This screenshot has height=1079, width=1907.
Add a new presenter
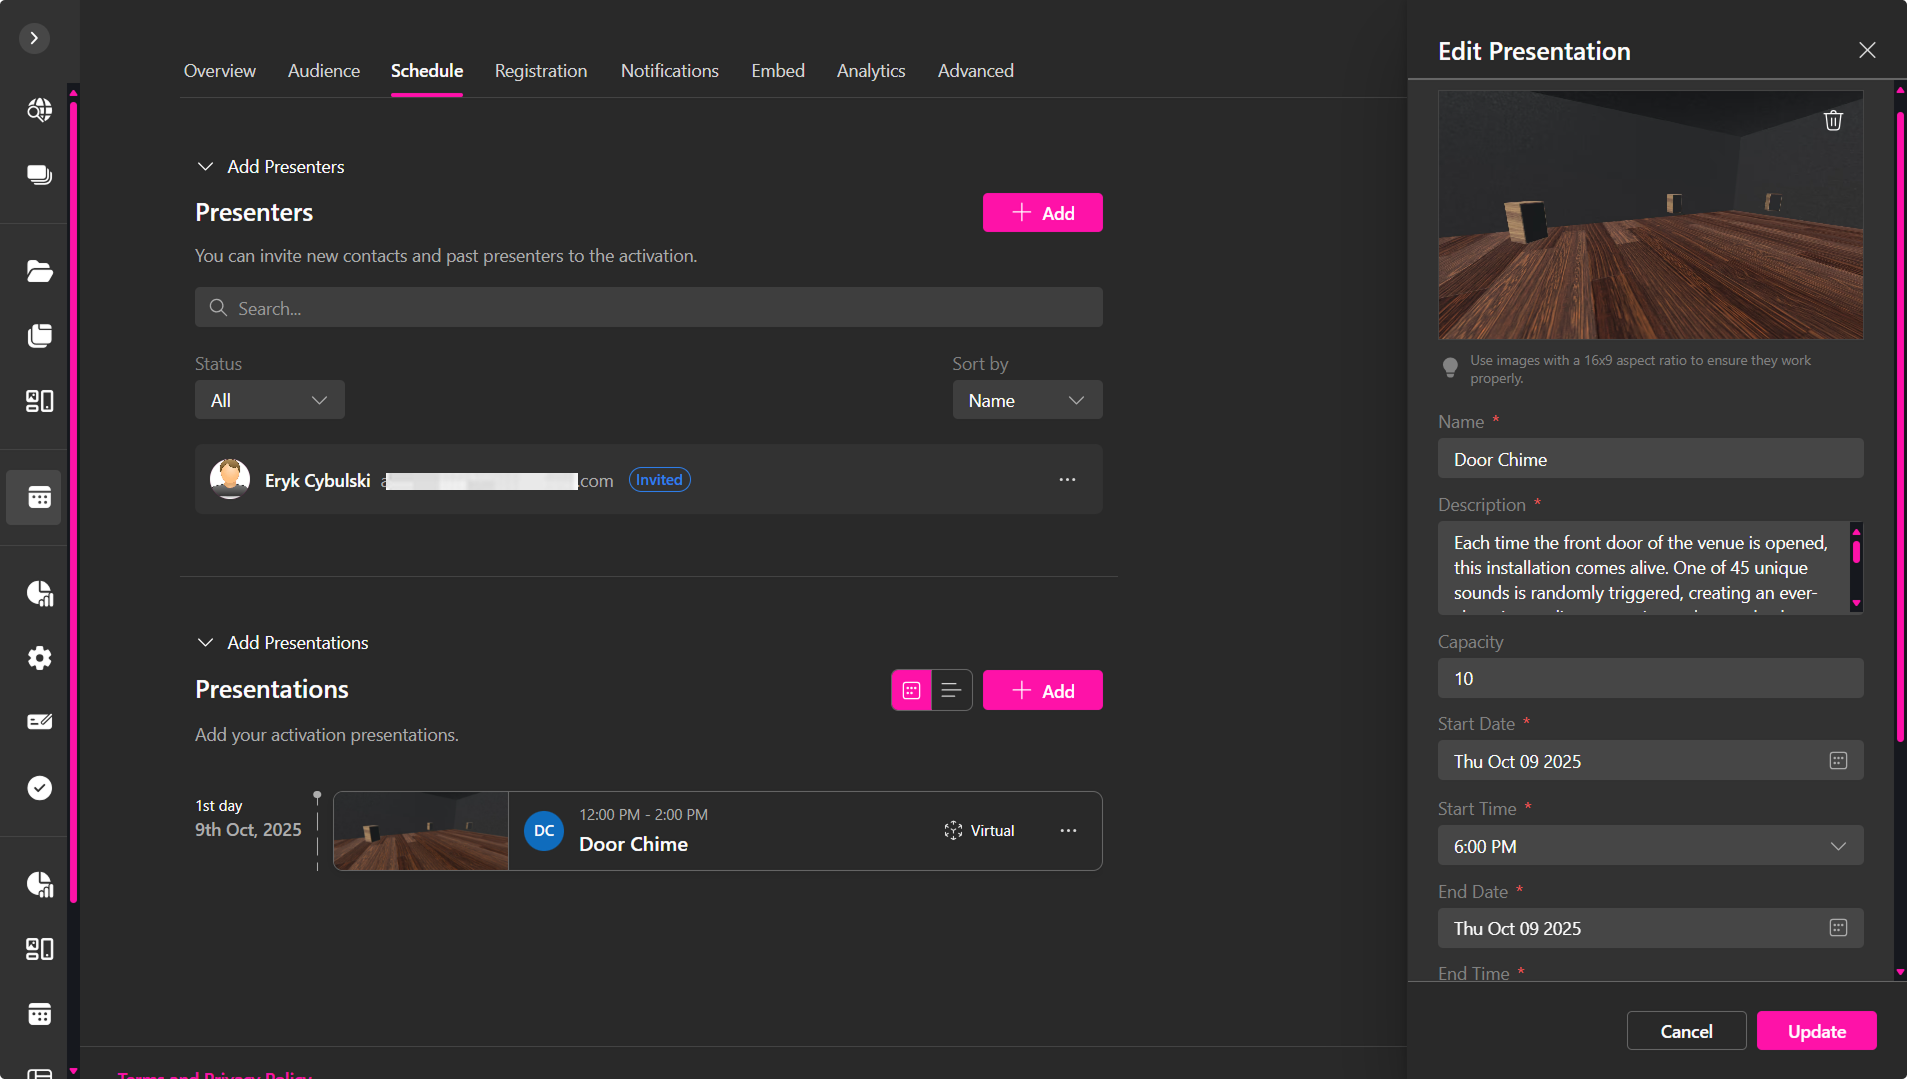(x=1042, y=213)
